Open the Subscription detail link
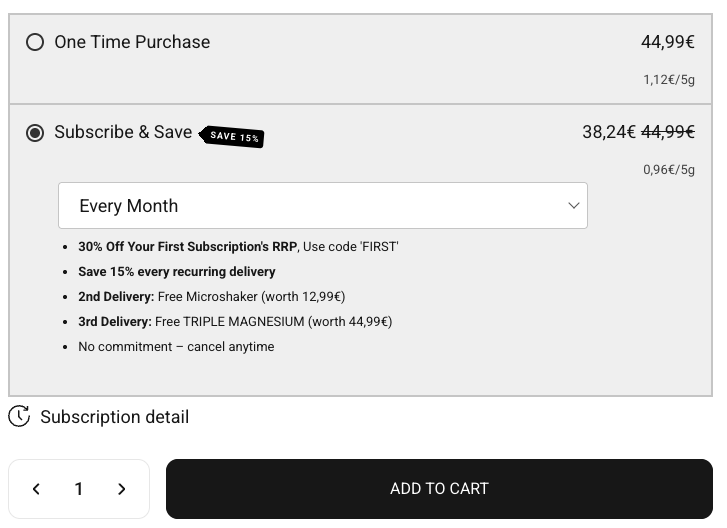The image size is (727, 528). coord(114,417)
